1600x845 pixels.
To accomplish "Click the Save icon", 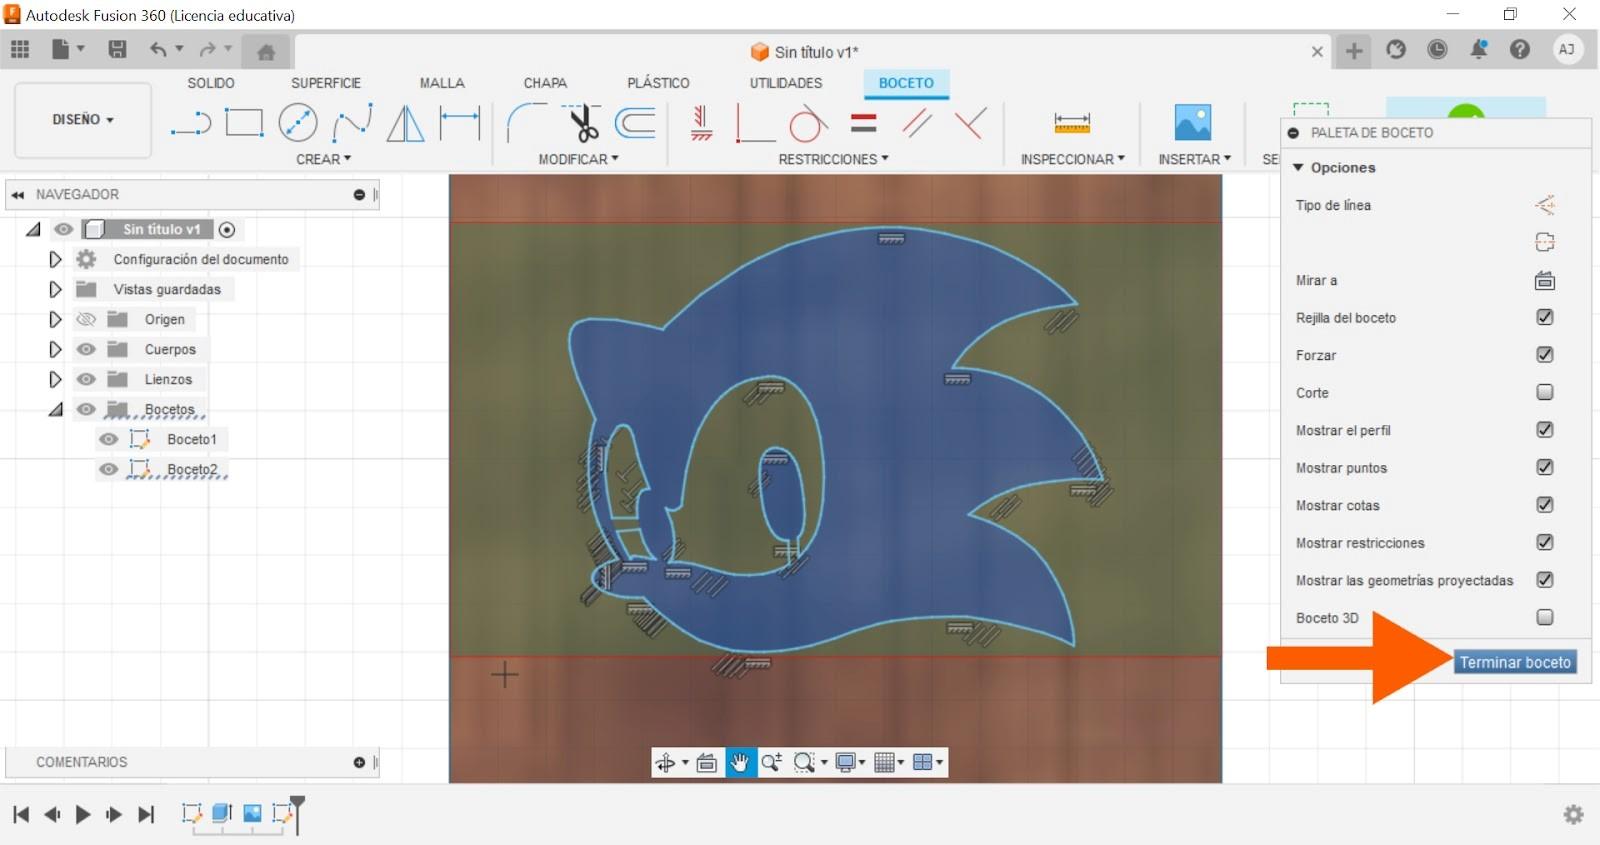I will coord(117,49).
